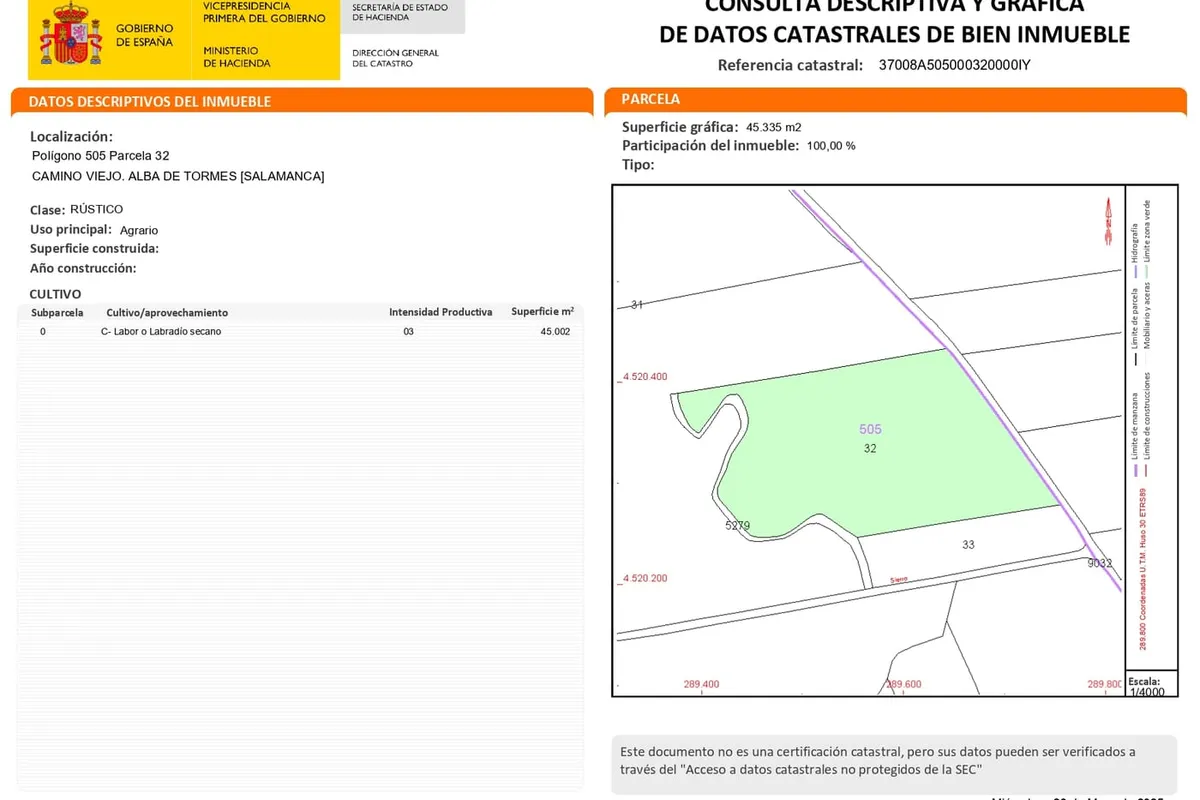Click the "Cultivo/aprovechamiento" column header

coord(167,313)
